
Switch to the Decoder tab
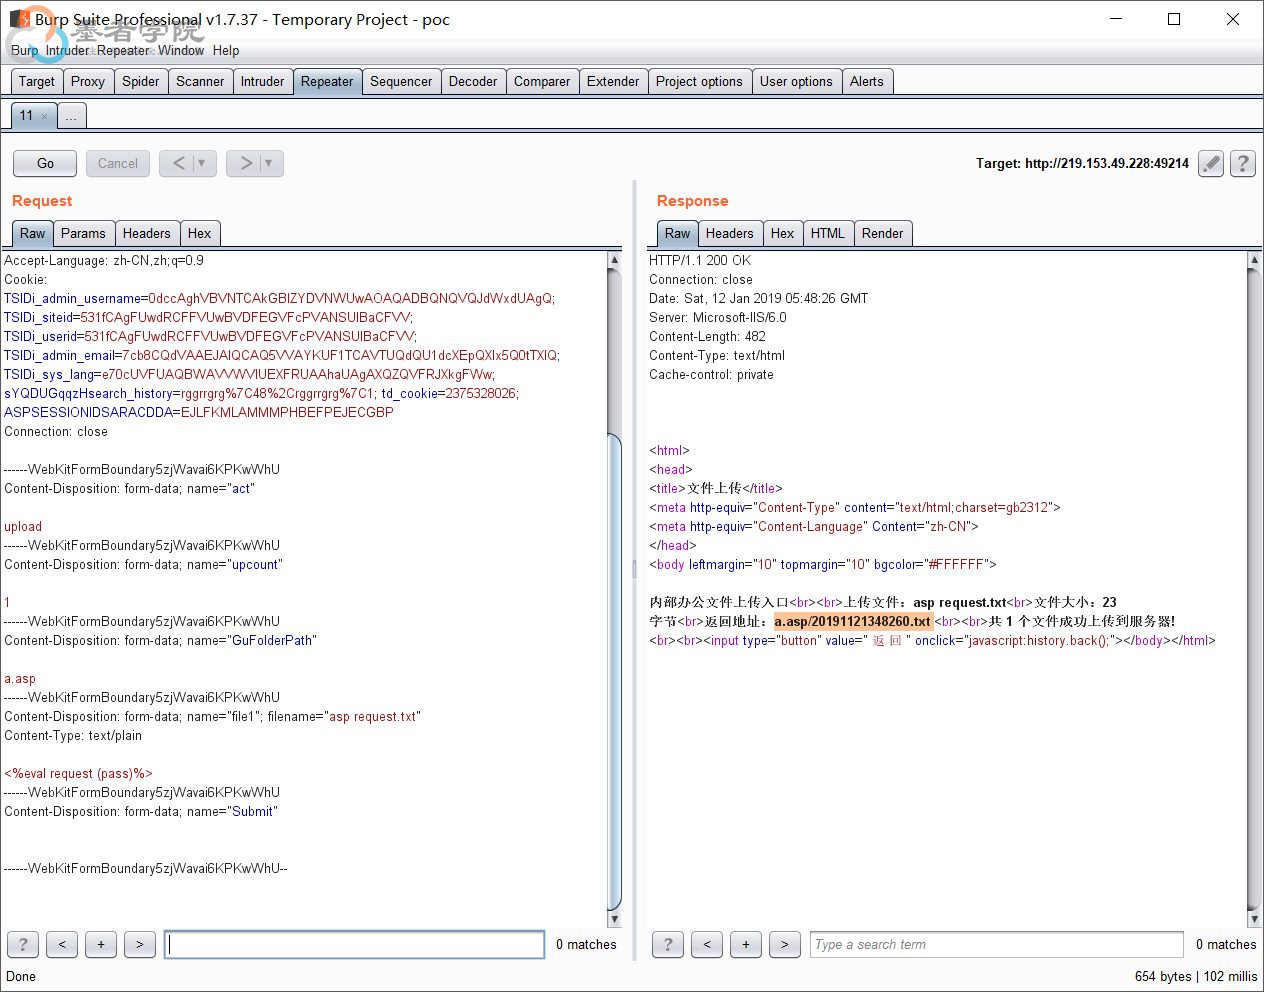[x=473, y=82]
